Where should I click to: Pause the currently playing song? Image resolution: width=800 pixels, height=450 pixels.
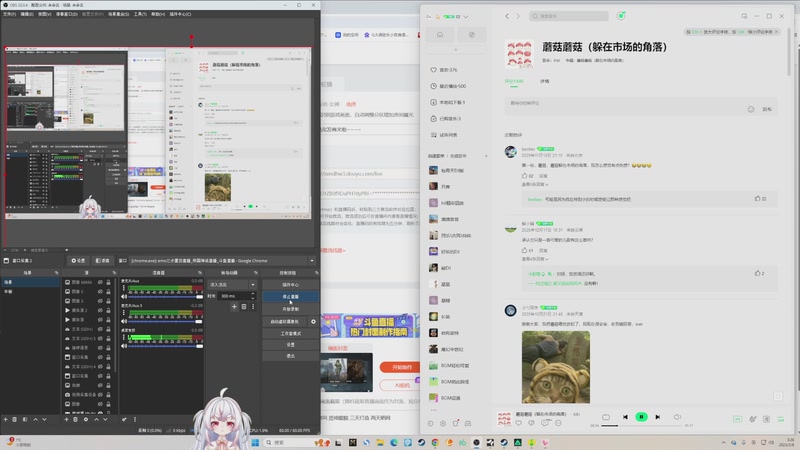pos(641,417)
